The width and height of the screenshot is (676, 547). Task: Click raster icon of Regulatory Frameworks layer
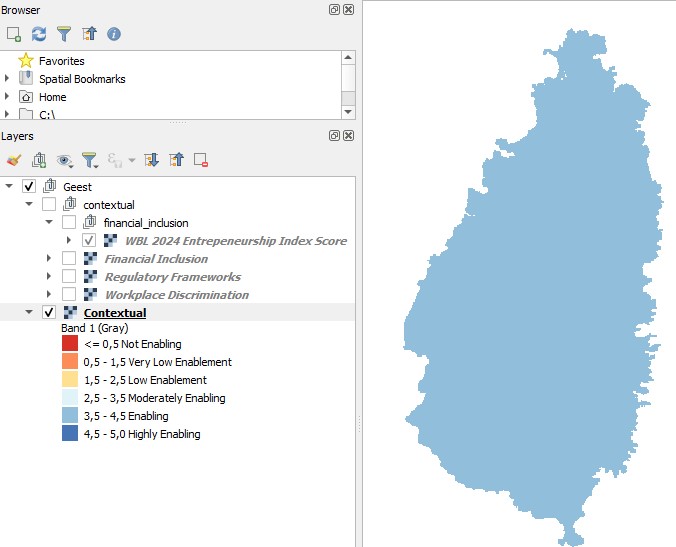tap(90, 276)
